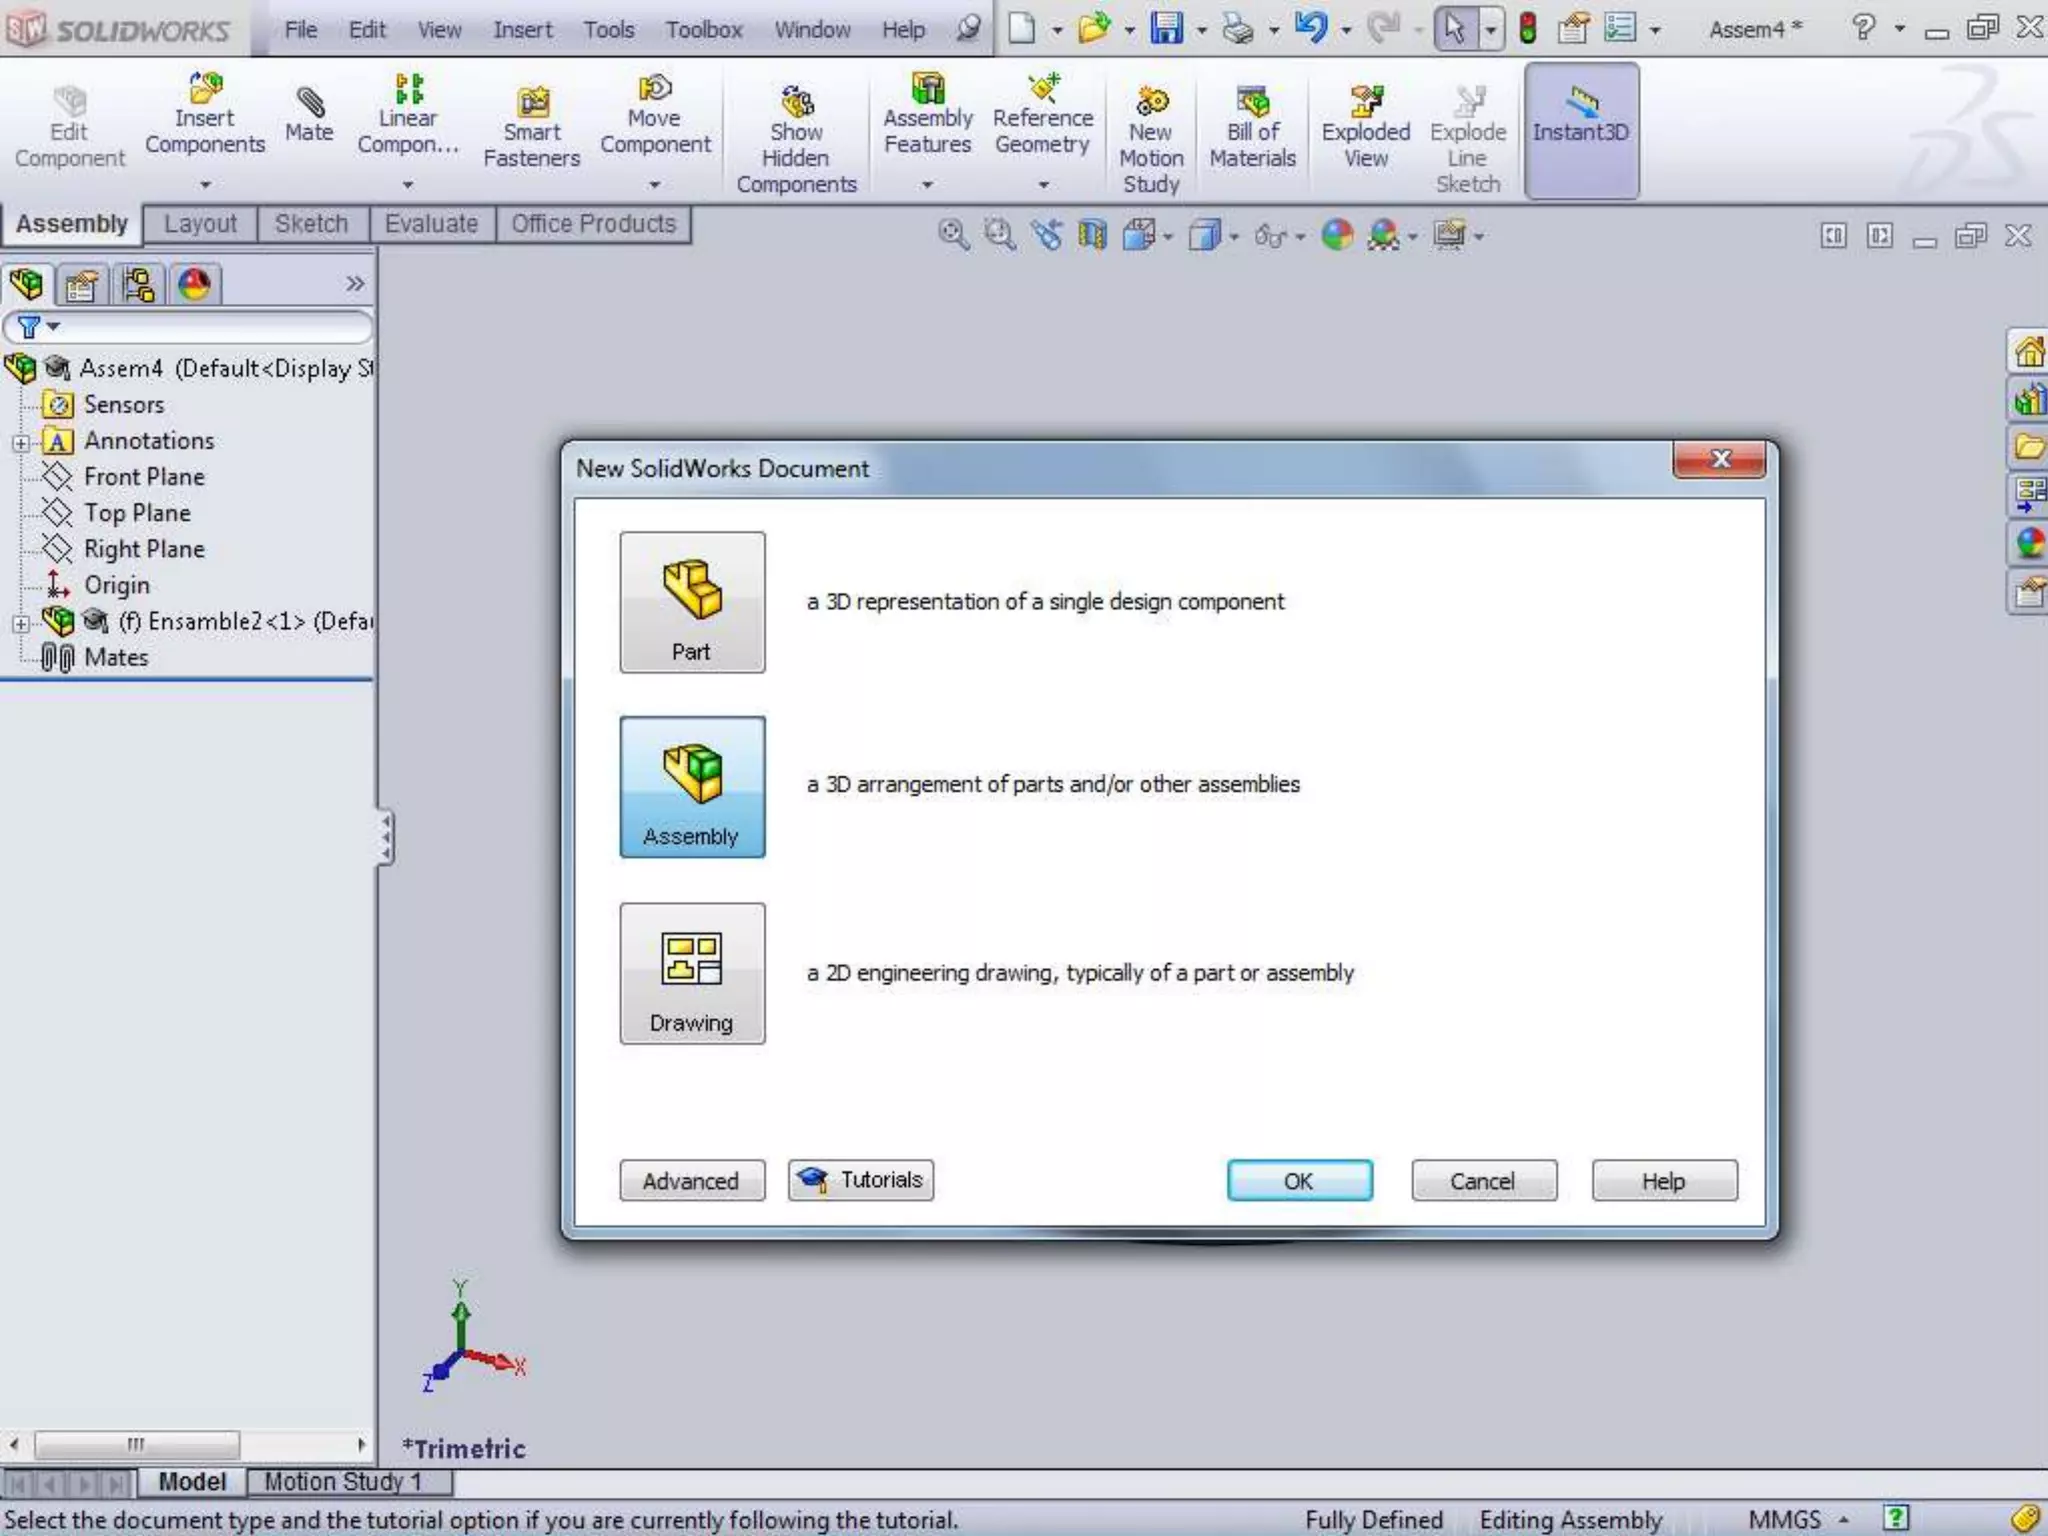Viewport: 2048px width, 1536px height.
Task: Open the ConfigurationManager tab icon
Action: coord(138,285)
